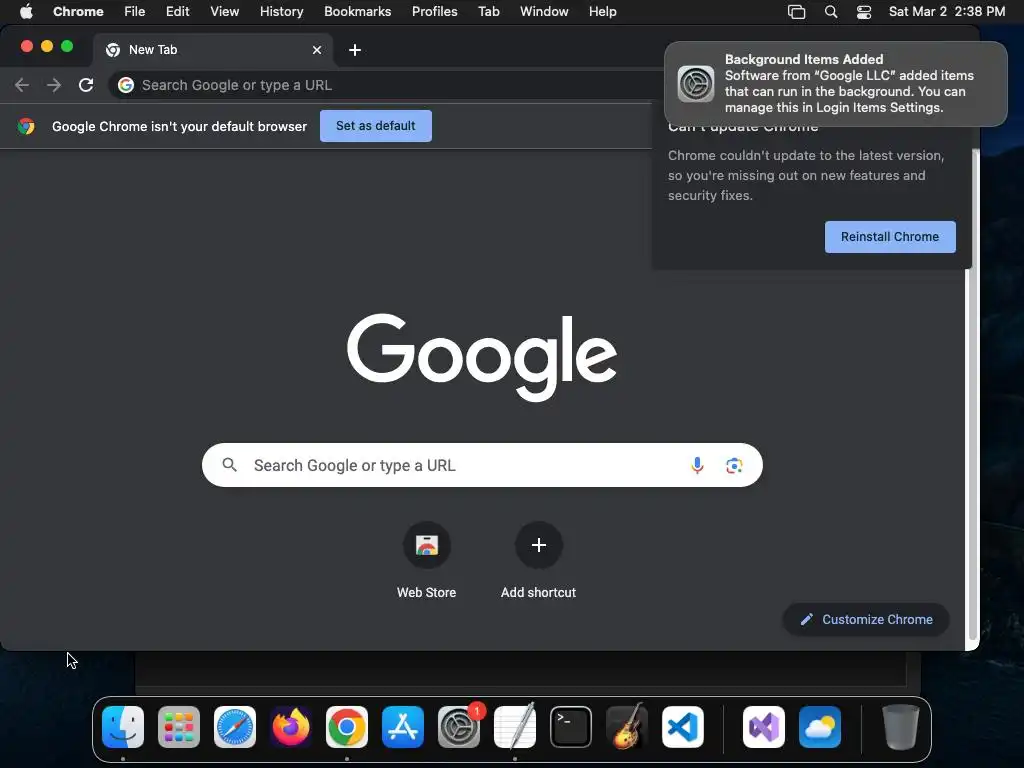
Task: Open a new tab with plus button
Action: [355, 50]
